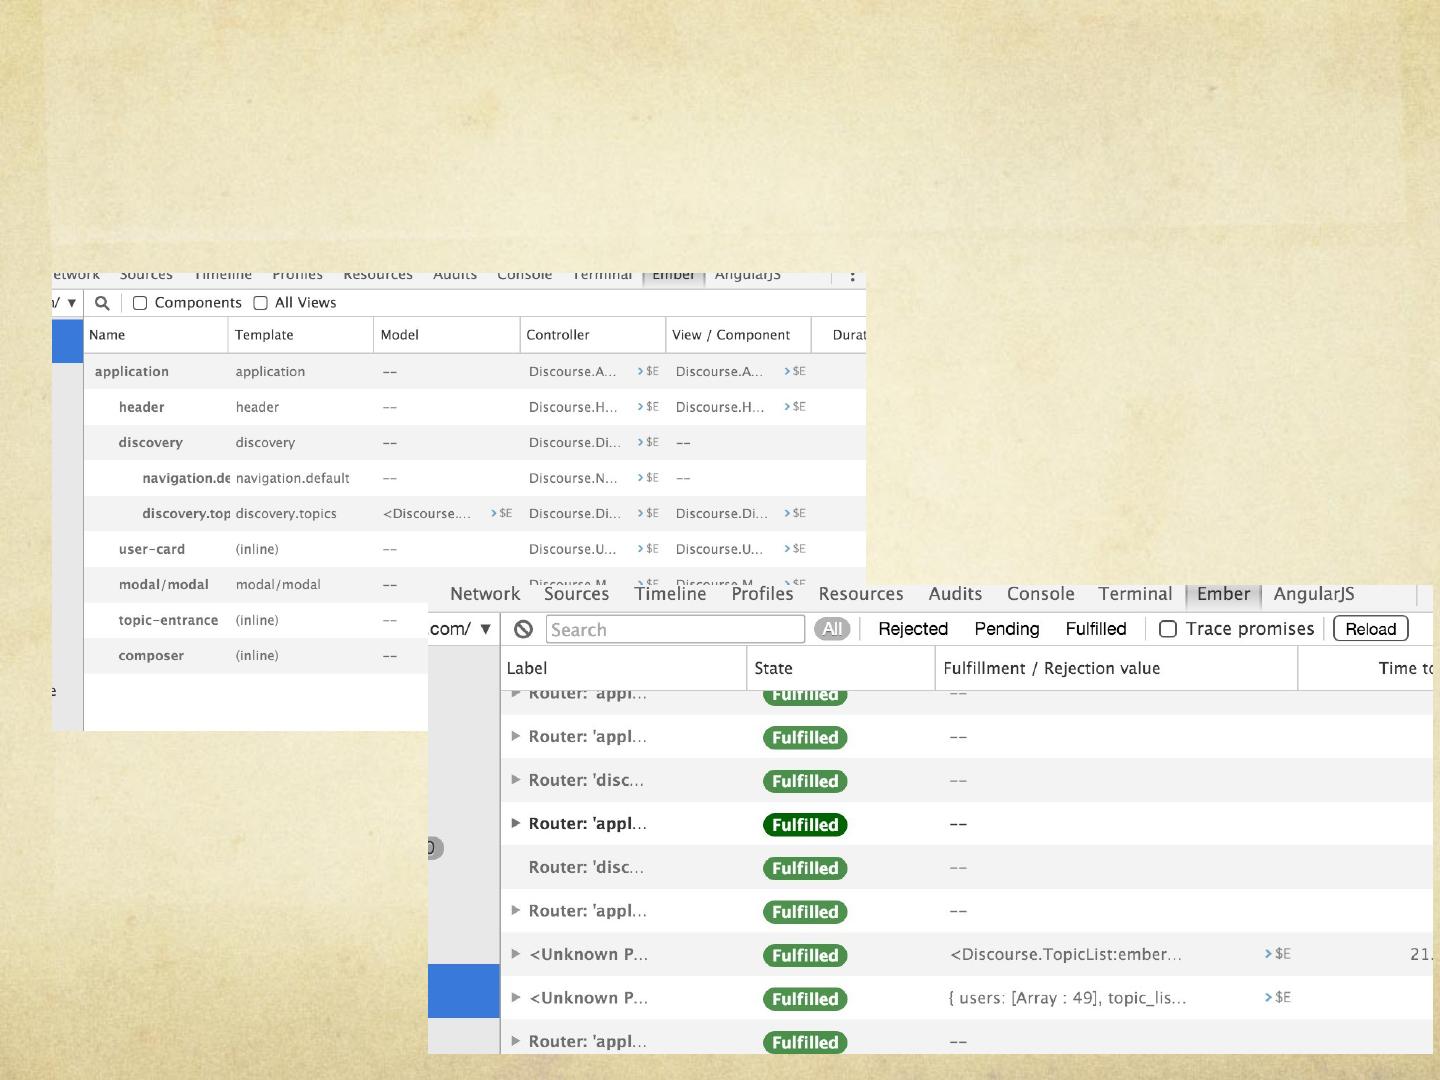Click $E icon for Discourse.TopicList promise value
1440x1080 pixels.
[1277, 954]
